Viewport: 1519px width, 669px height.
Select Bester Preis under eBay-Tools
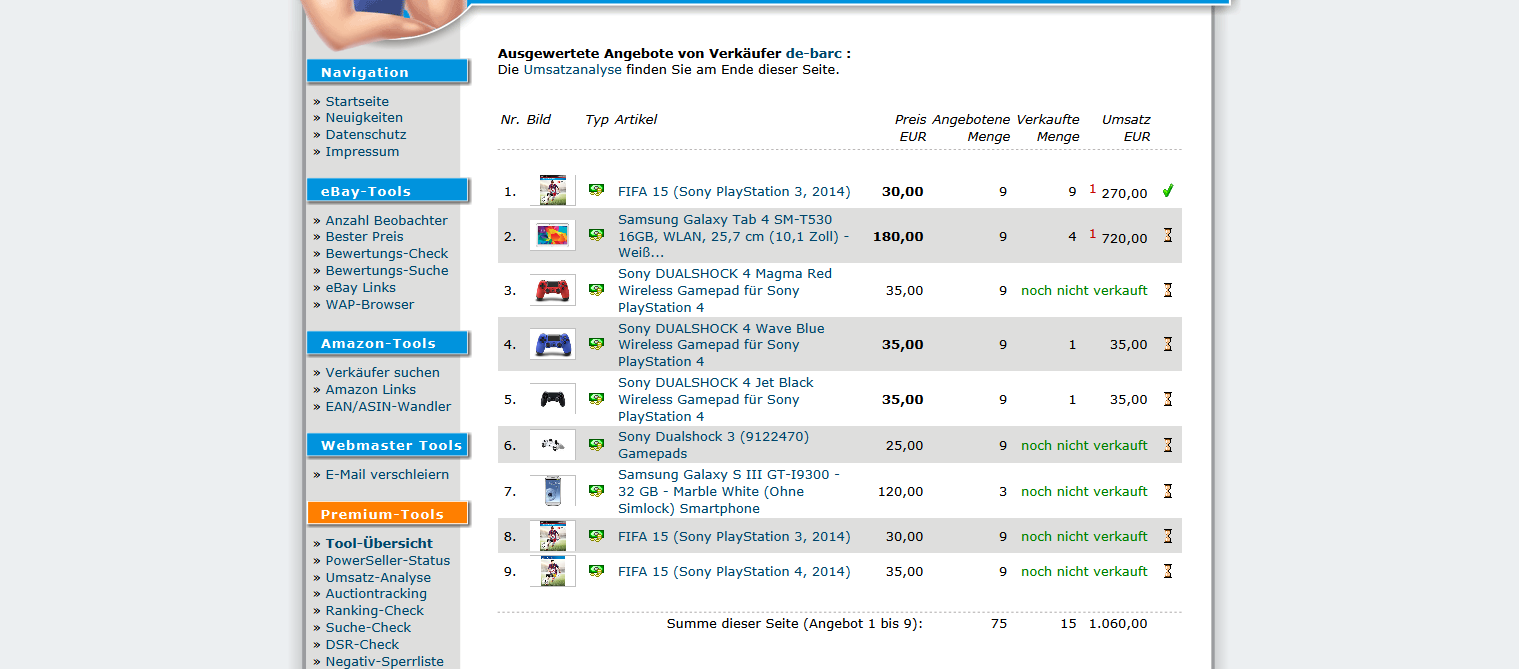[364, 236]
